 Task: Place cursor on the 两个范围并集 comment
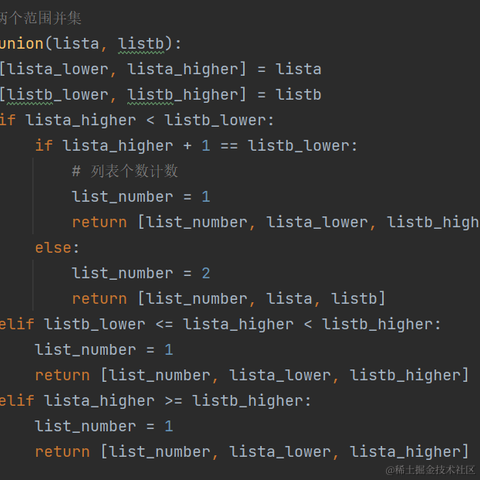[x=40, y=18]
